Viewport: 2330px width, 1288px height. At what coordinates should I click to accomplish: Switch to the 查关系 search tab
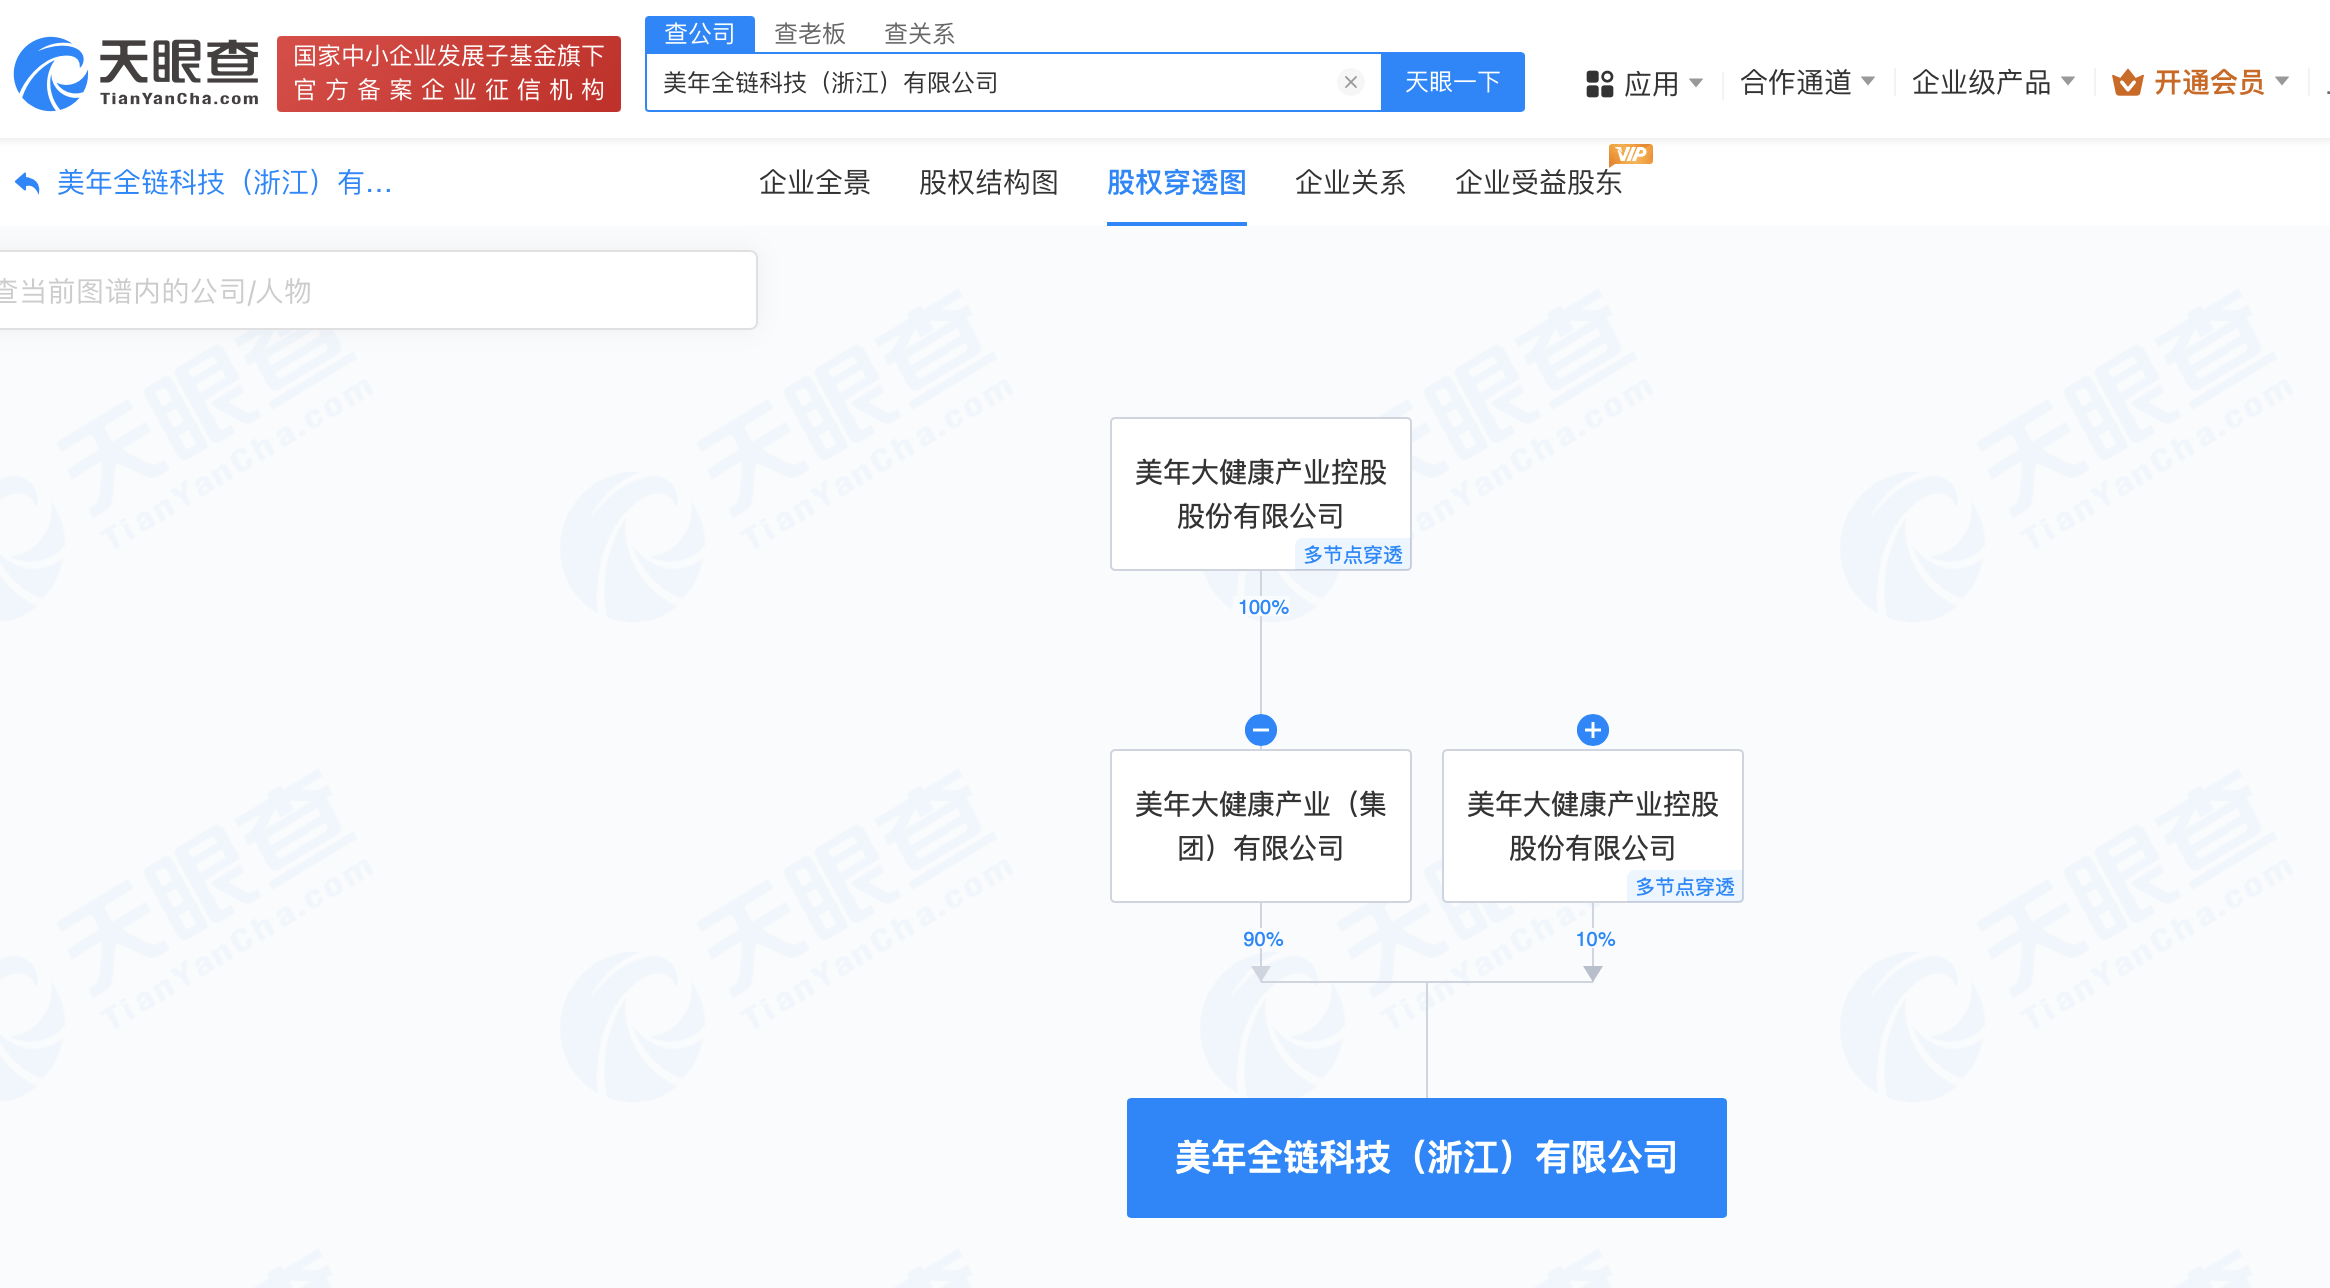pyautogui.click(x=919, y=34)
